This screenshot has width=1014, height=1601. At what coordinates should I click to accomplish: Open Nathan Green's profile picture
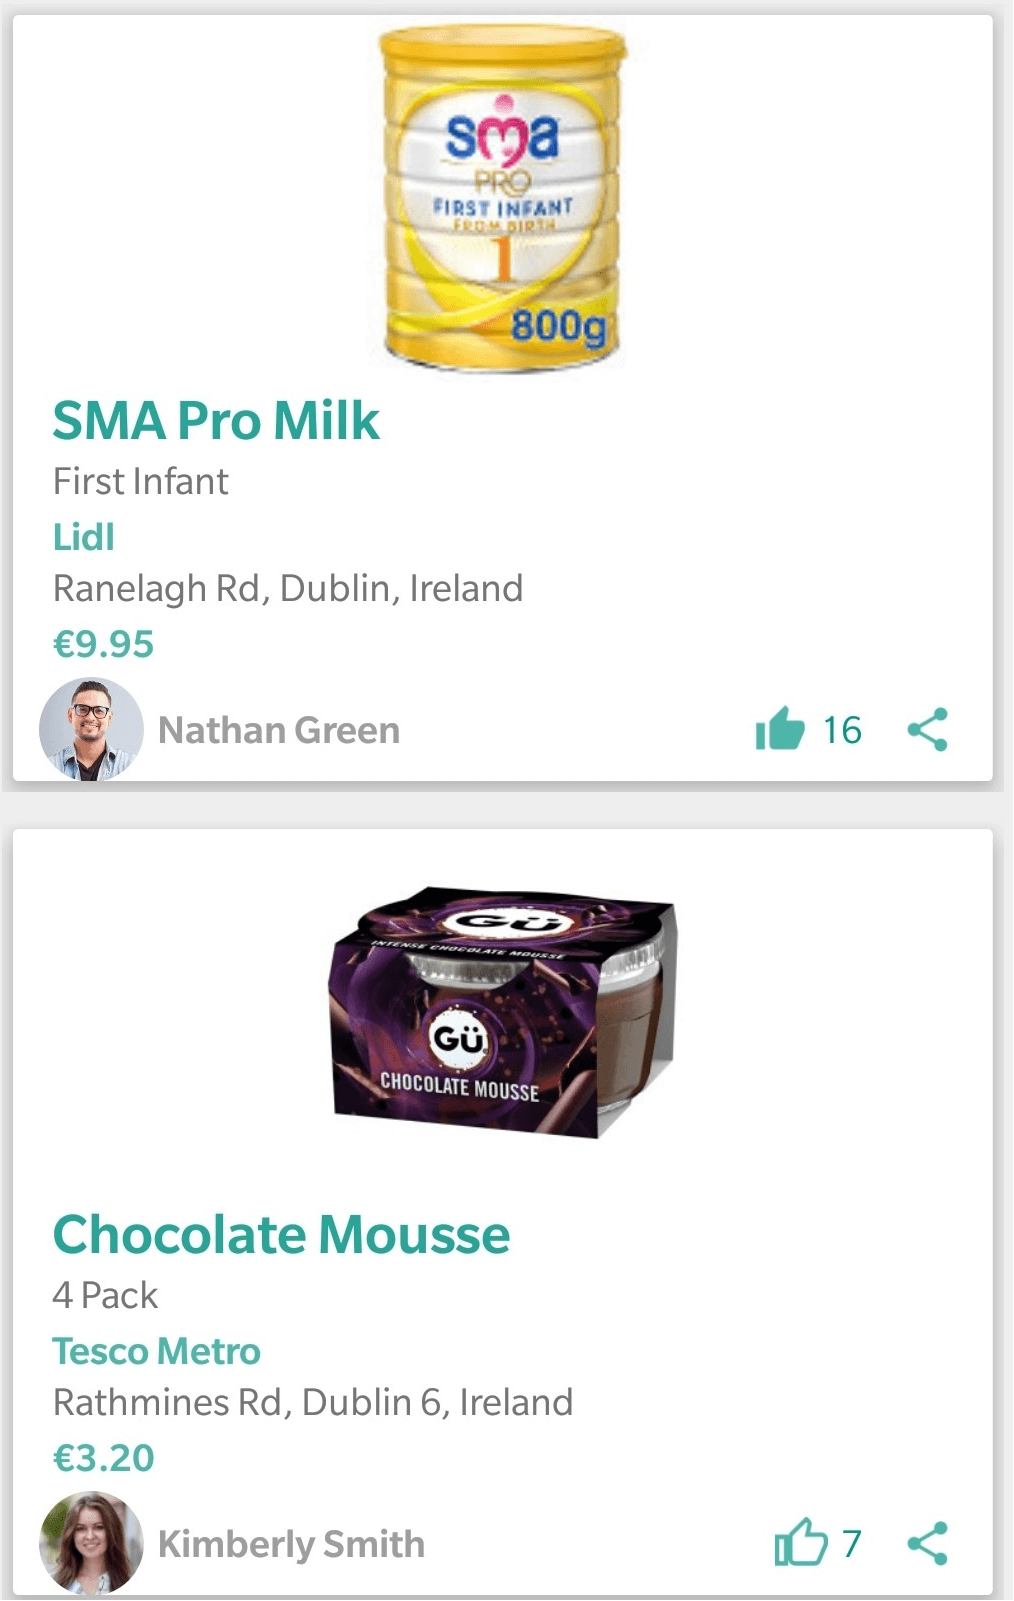(90, 729)
